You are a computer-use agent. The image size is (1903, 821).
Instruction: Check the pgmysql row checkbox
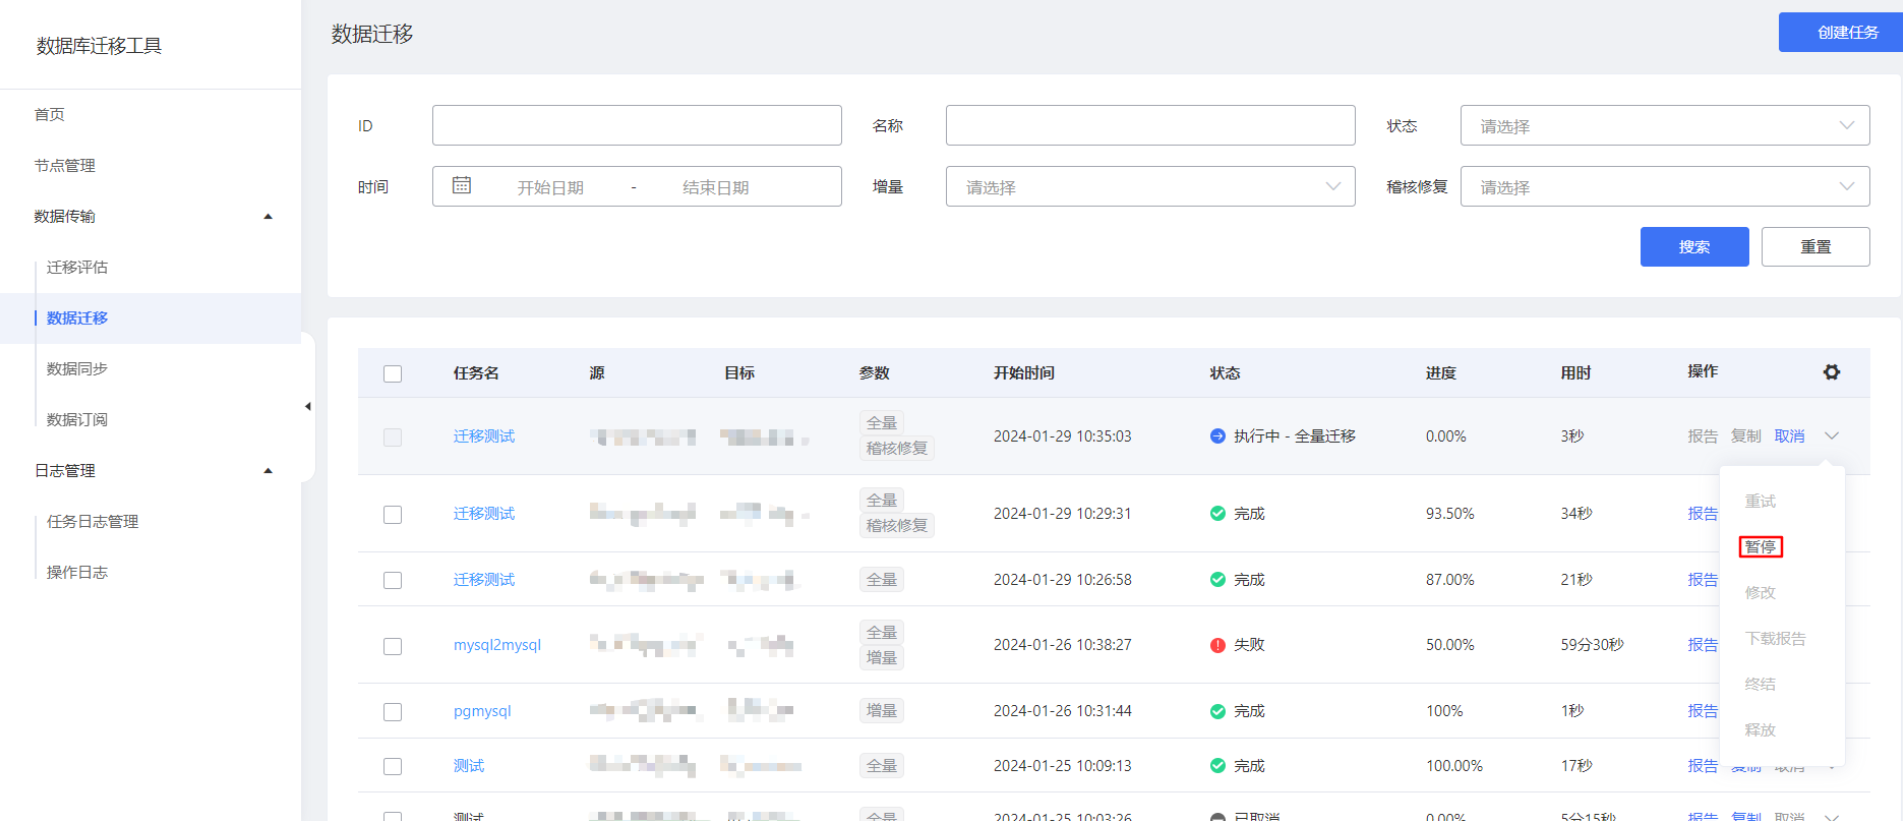(x=392, y=712)
